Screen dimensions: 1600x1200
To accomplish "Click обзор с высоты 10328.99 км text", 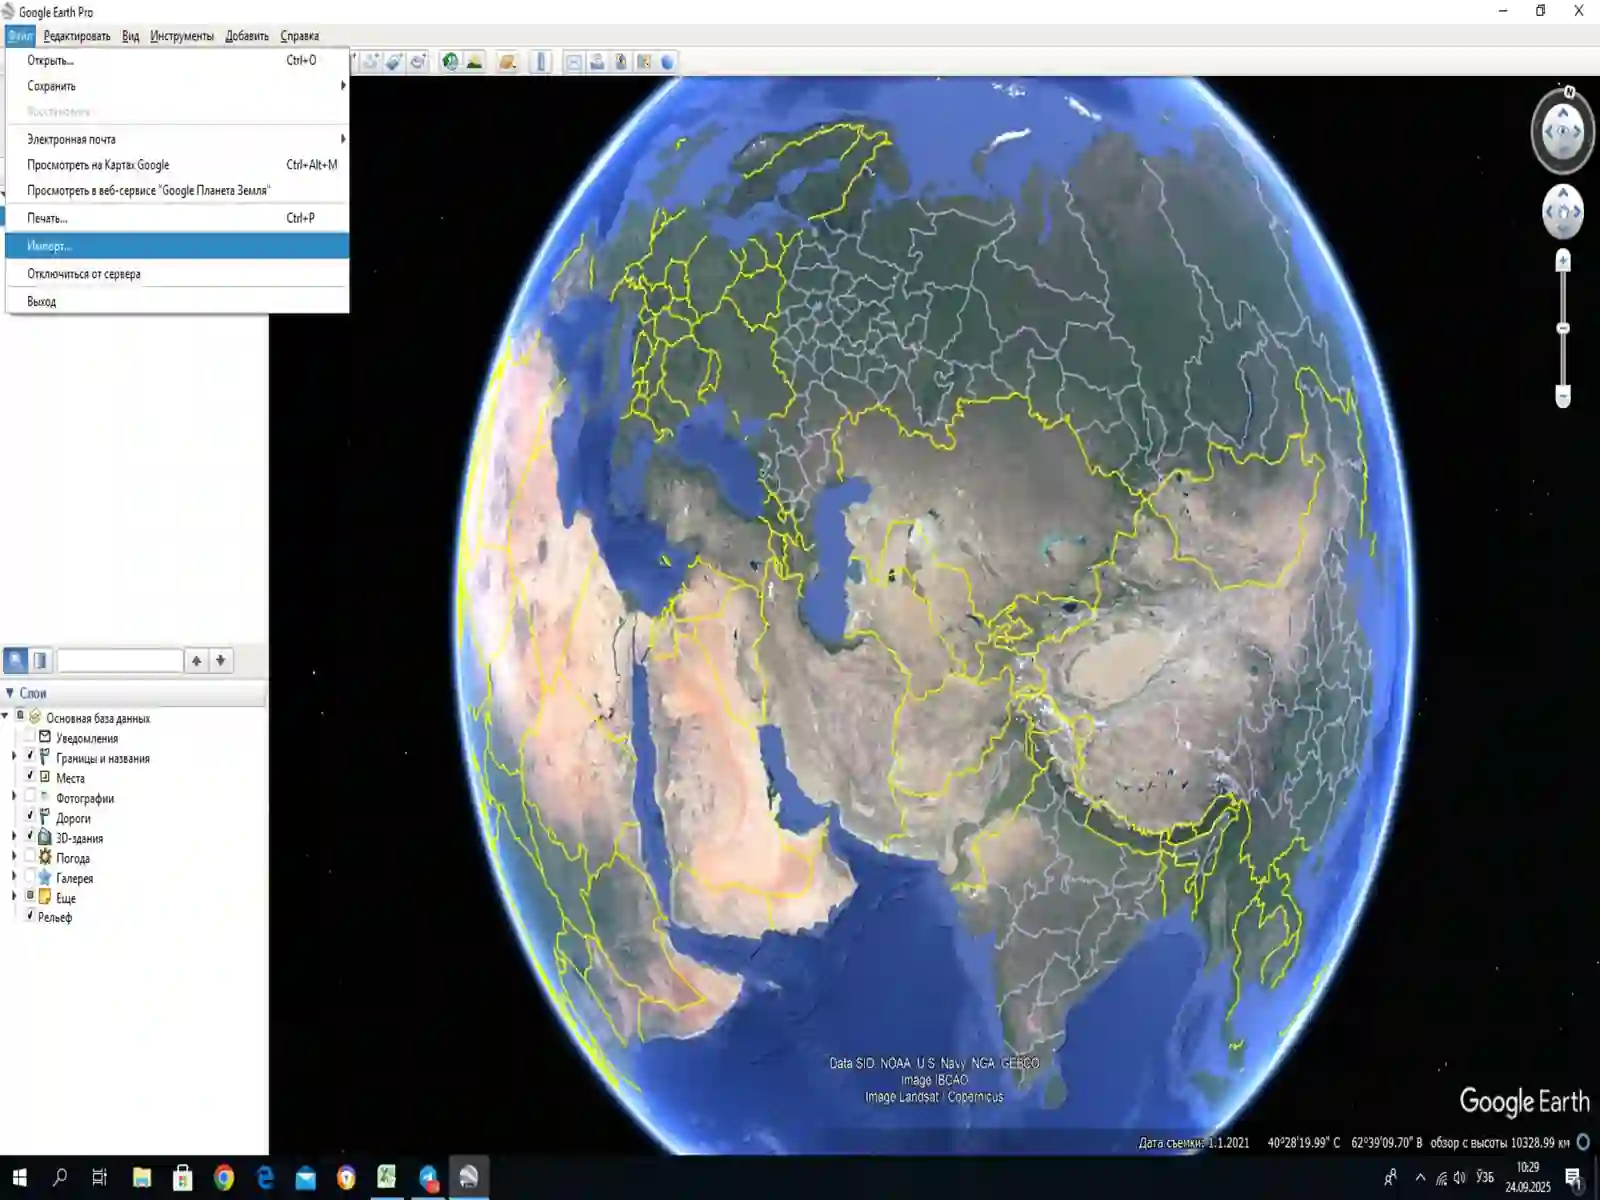I will point(1500,1142).
